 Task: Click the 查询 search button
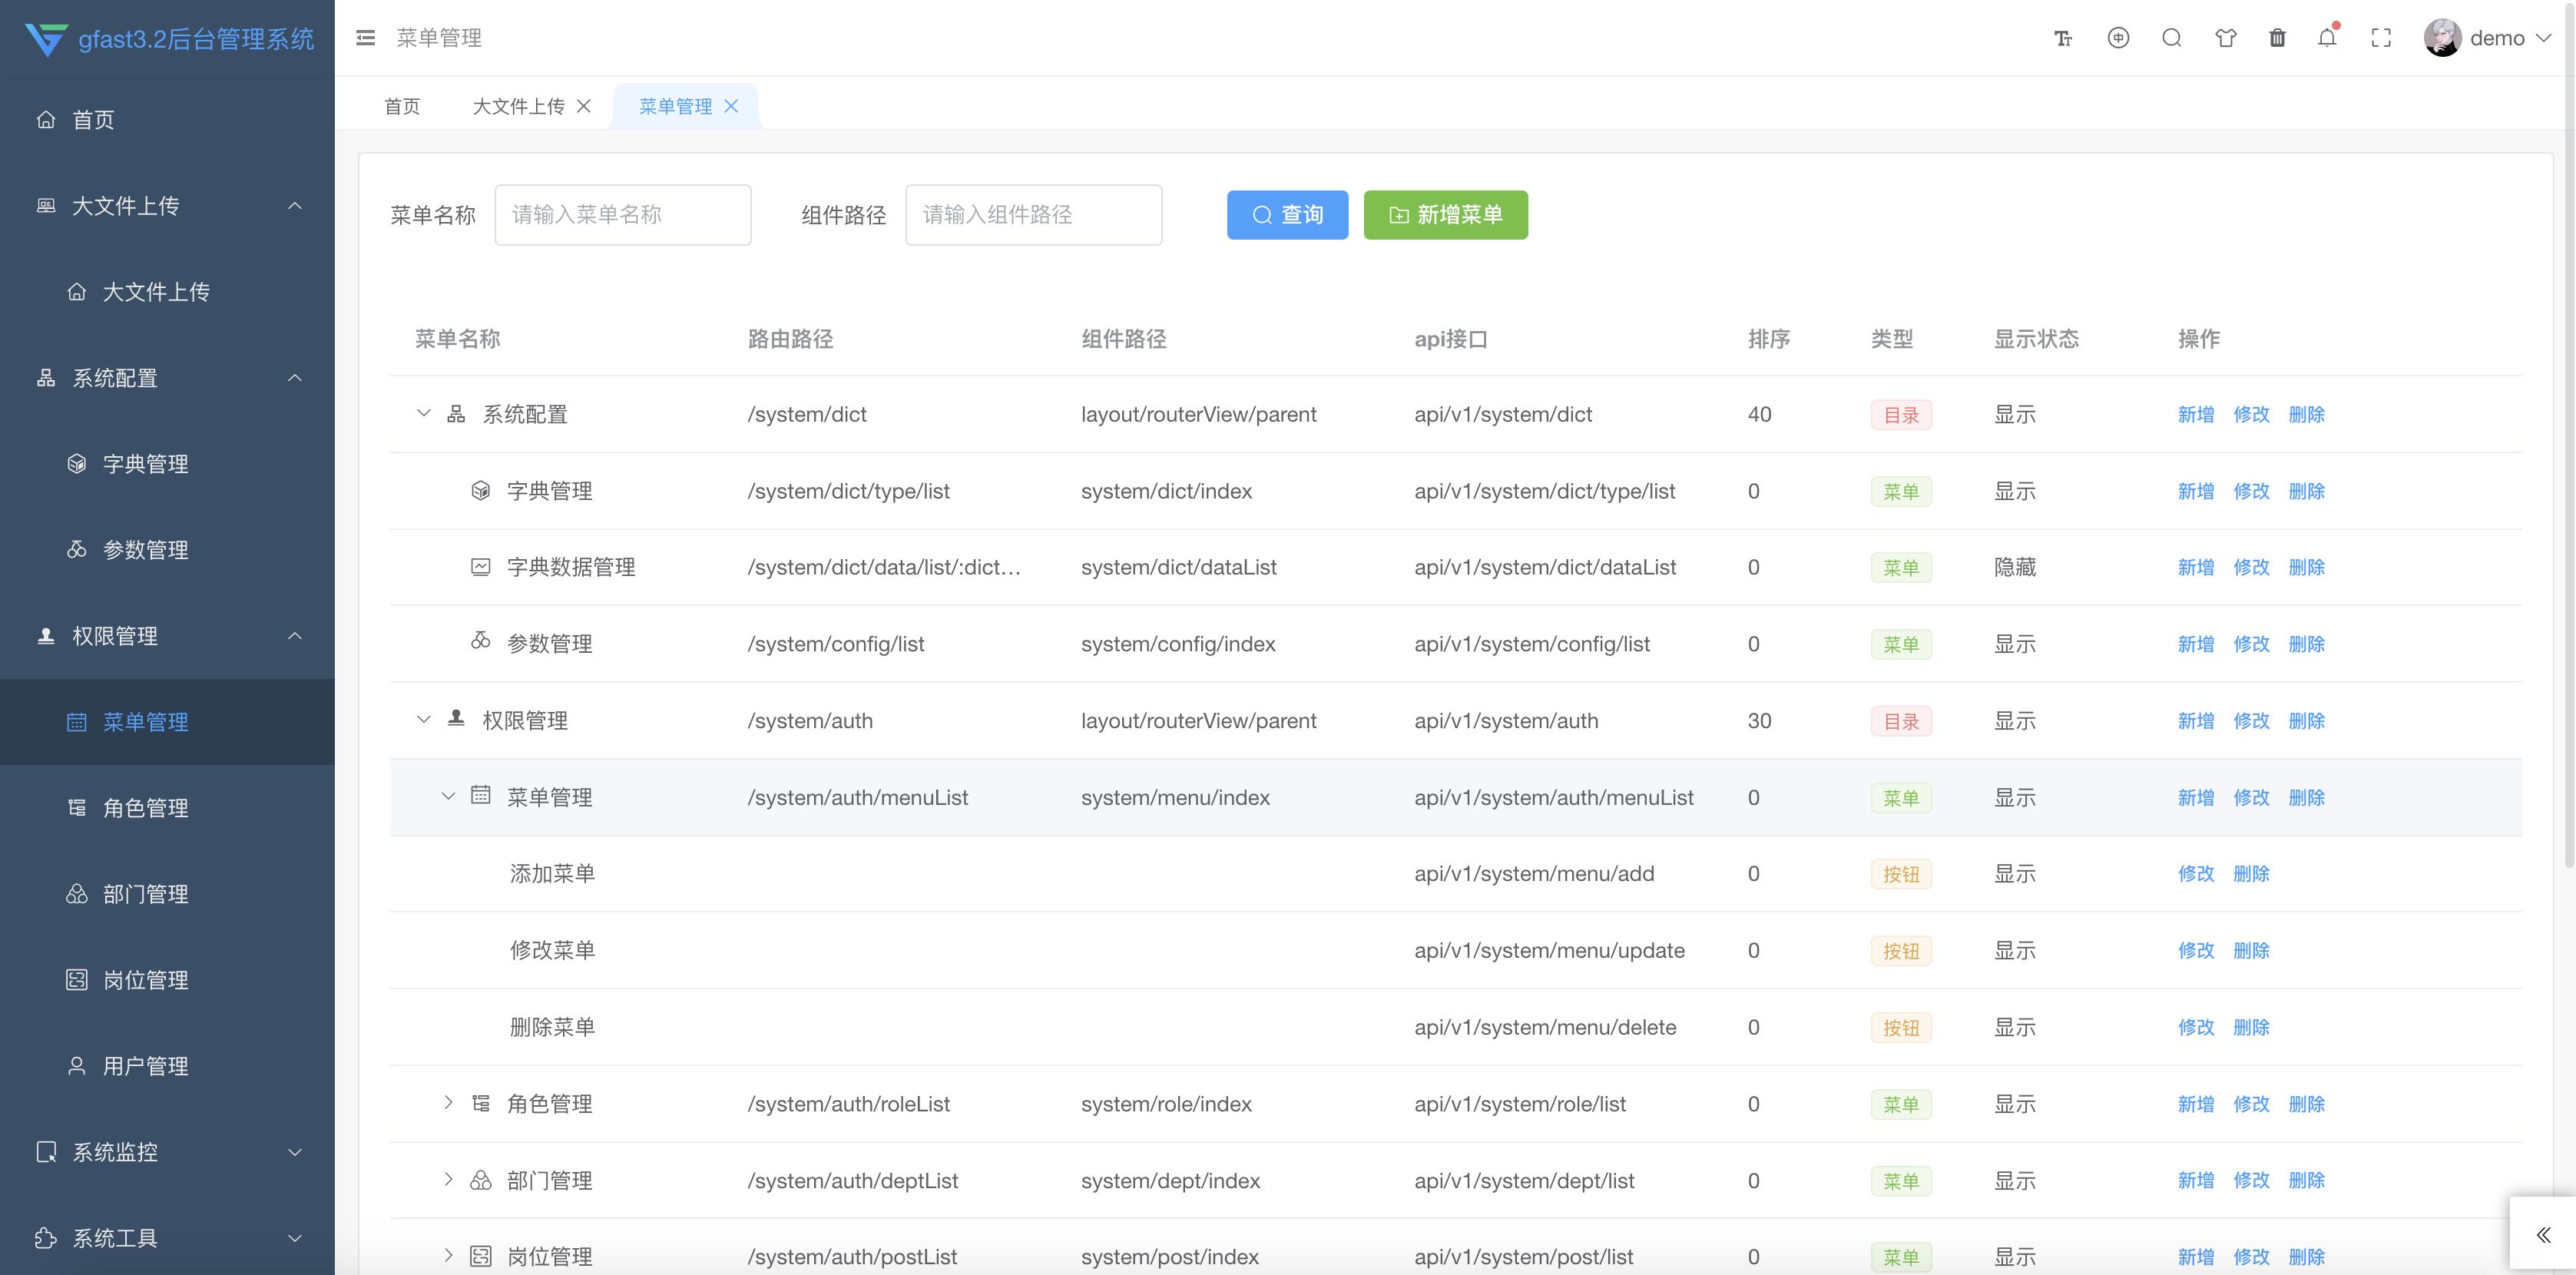coord(1287,214)
